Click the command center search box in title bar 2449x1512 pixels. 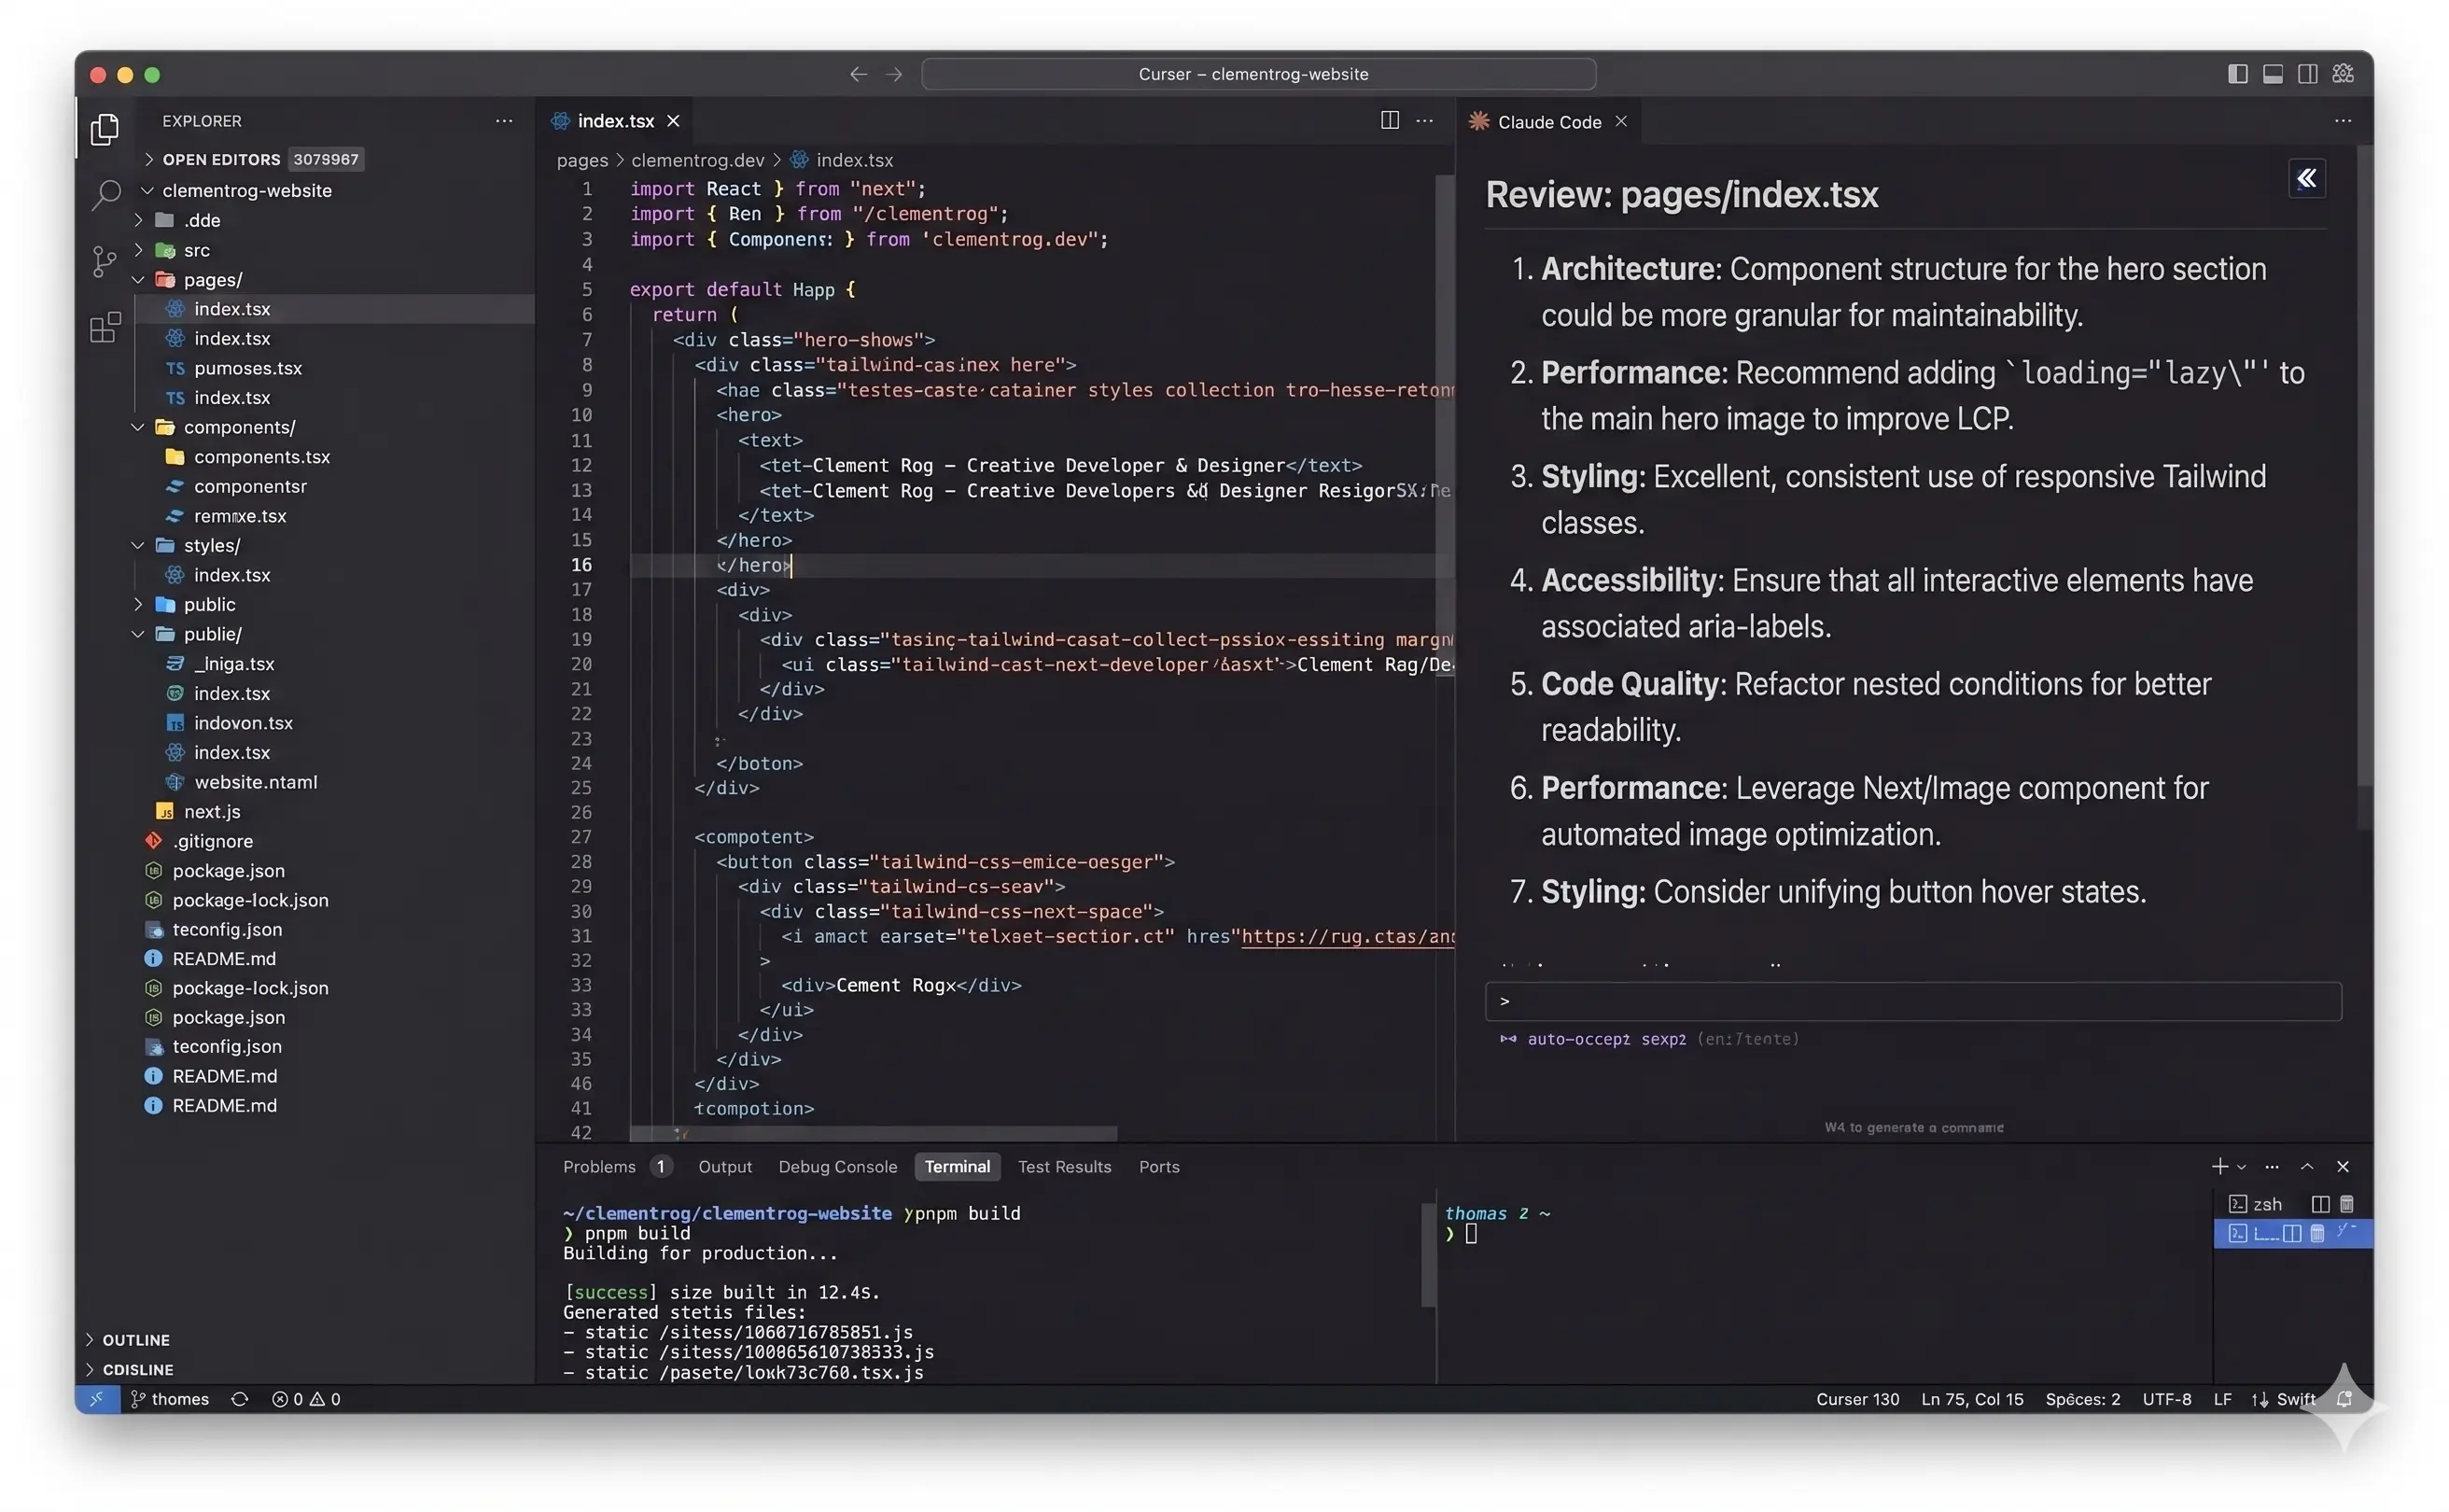tap(1258, 74)
